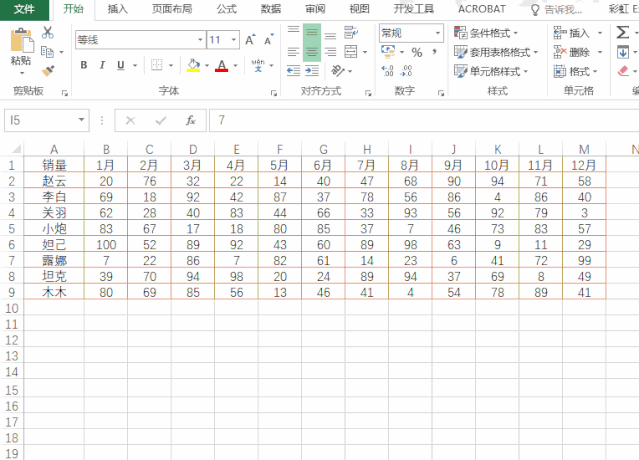Open the number format 常规 dropdown

pos(438,33)
